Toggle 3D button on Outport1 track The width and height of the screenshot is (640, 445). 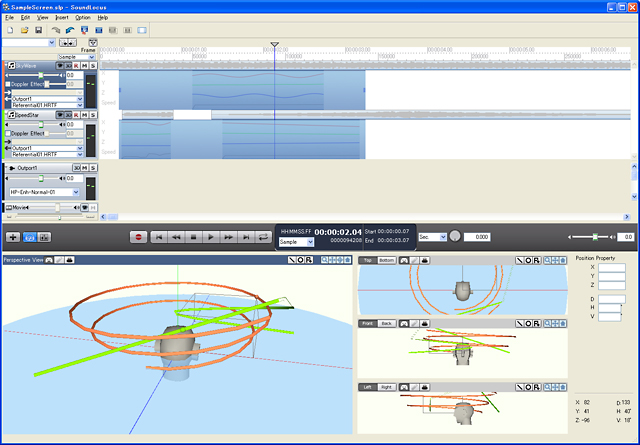point(76,168)
